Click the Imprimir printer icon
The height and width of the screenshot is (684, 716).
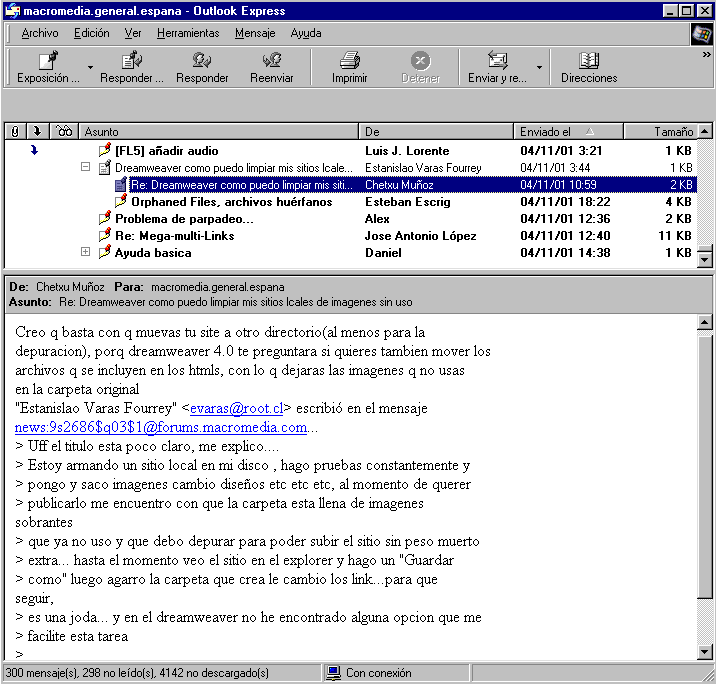(x=350, y=60)
